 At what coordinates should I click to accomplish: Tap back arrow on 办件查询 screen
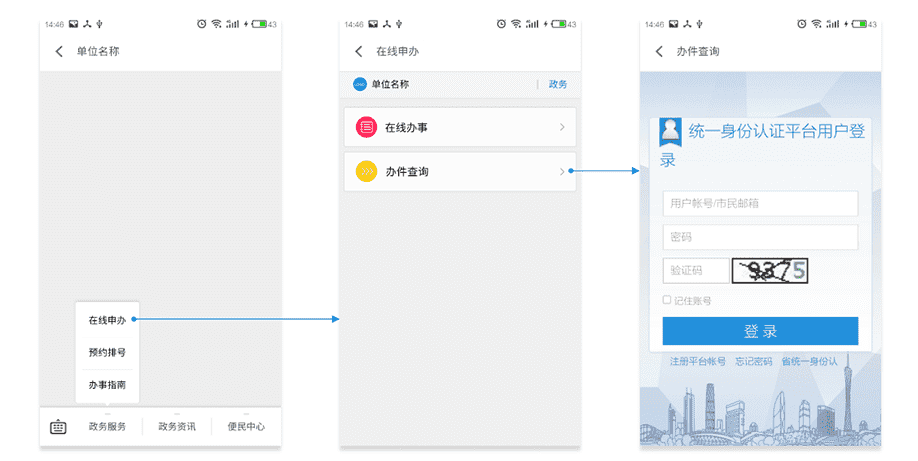tap(659, 52)
